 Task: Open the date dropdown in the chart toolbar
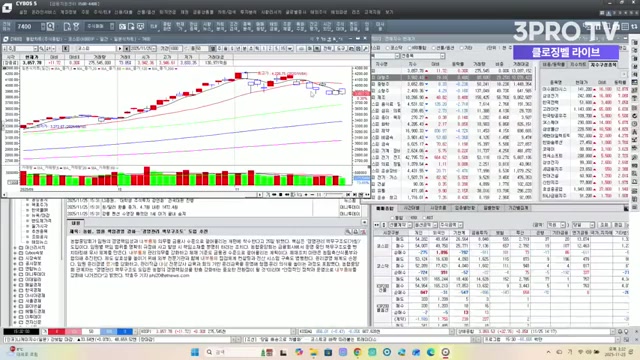coord(154,49)
